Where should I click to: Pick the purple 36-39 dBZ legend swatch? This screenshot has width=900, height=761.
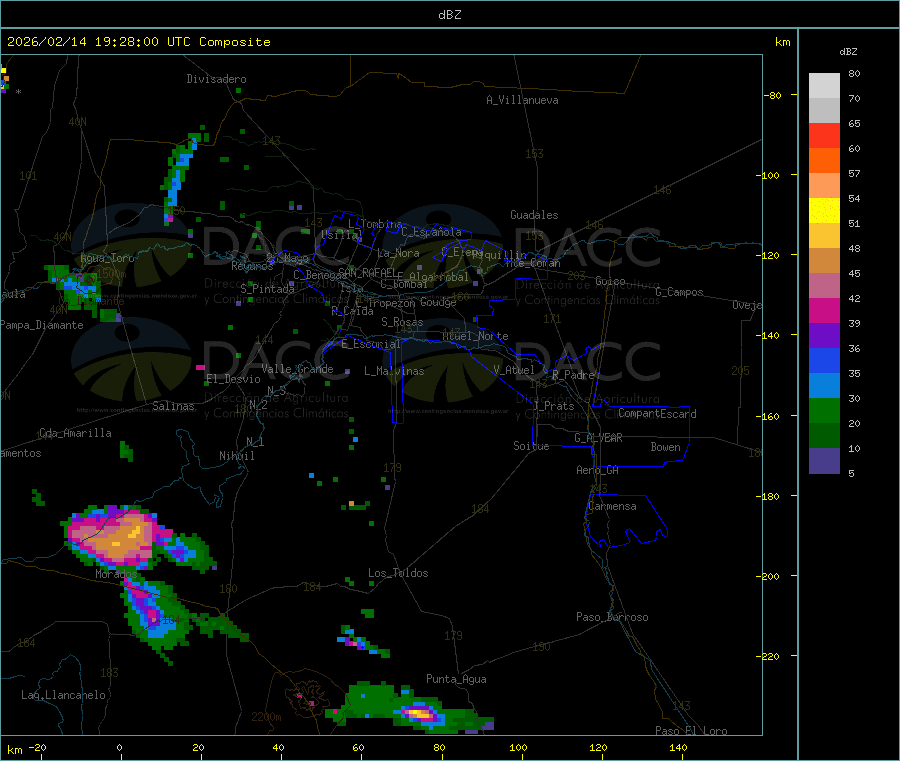pos(824,336)
